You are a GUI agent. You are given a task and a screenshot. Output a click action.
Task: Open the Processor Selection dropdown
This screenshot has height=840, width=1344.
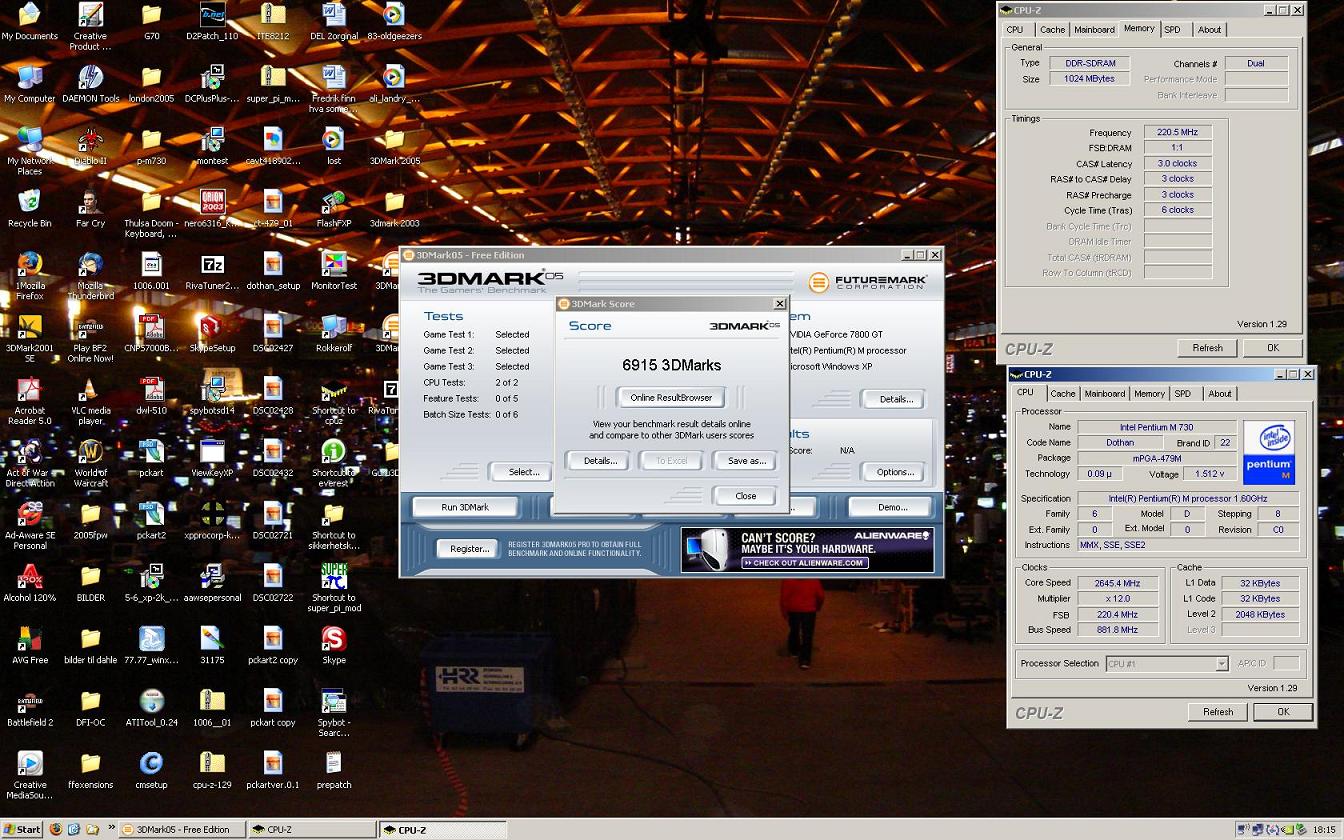click(x=1166, y=663)
